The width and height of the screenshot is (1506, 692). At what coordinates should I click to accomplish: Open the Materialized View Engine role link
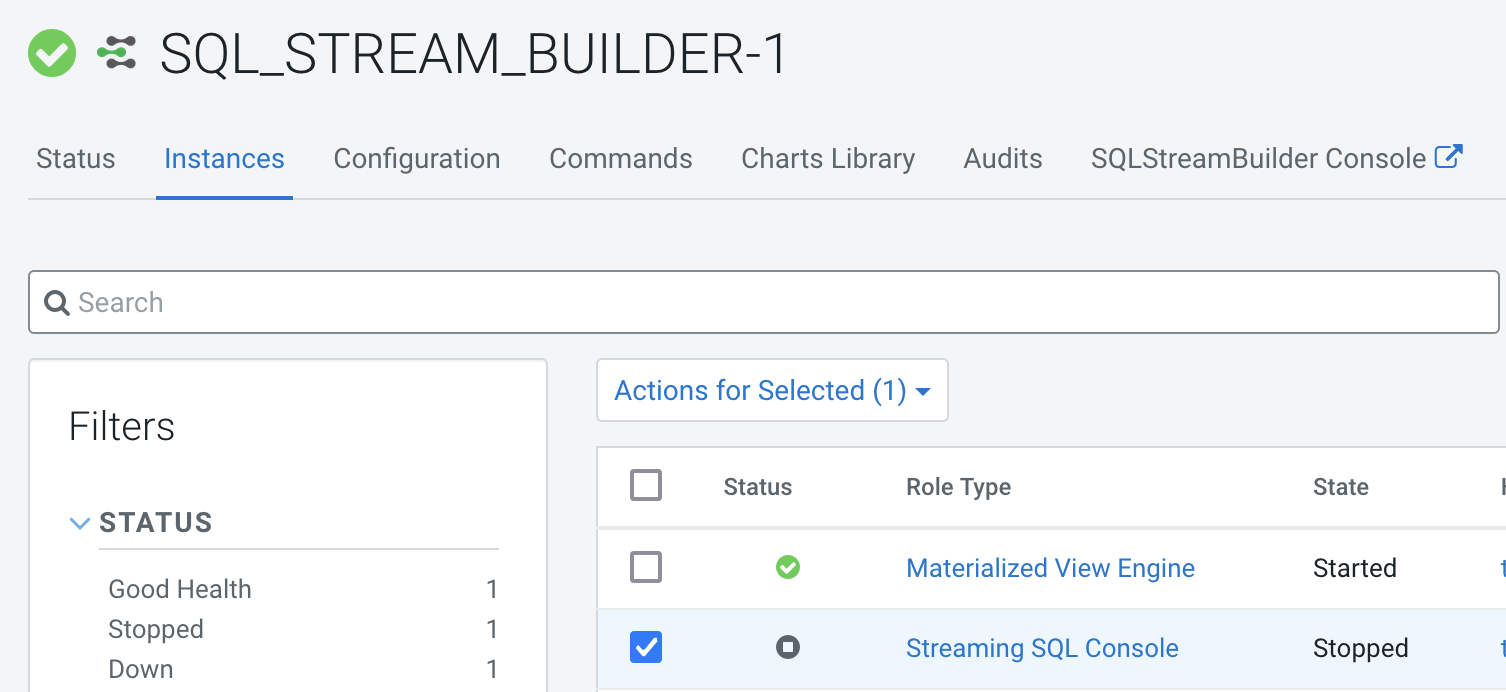pos(1050,568)
